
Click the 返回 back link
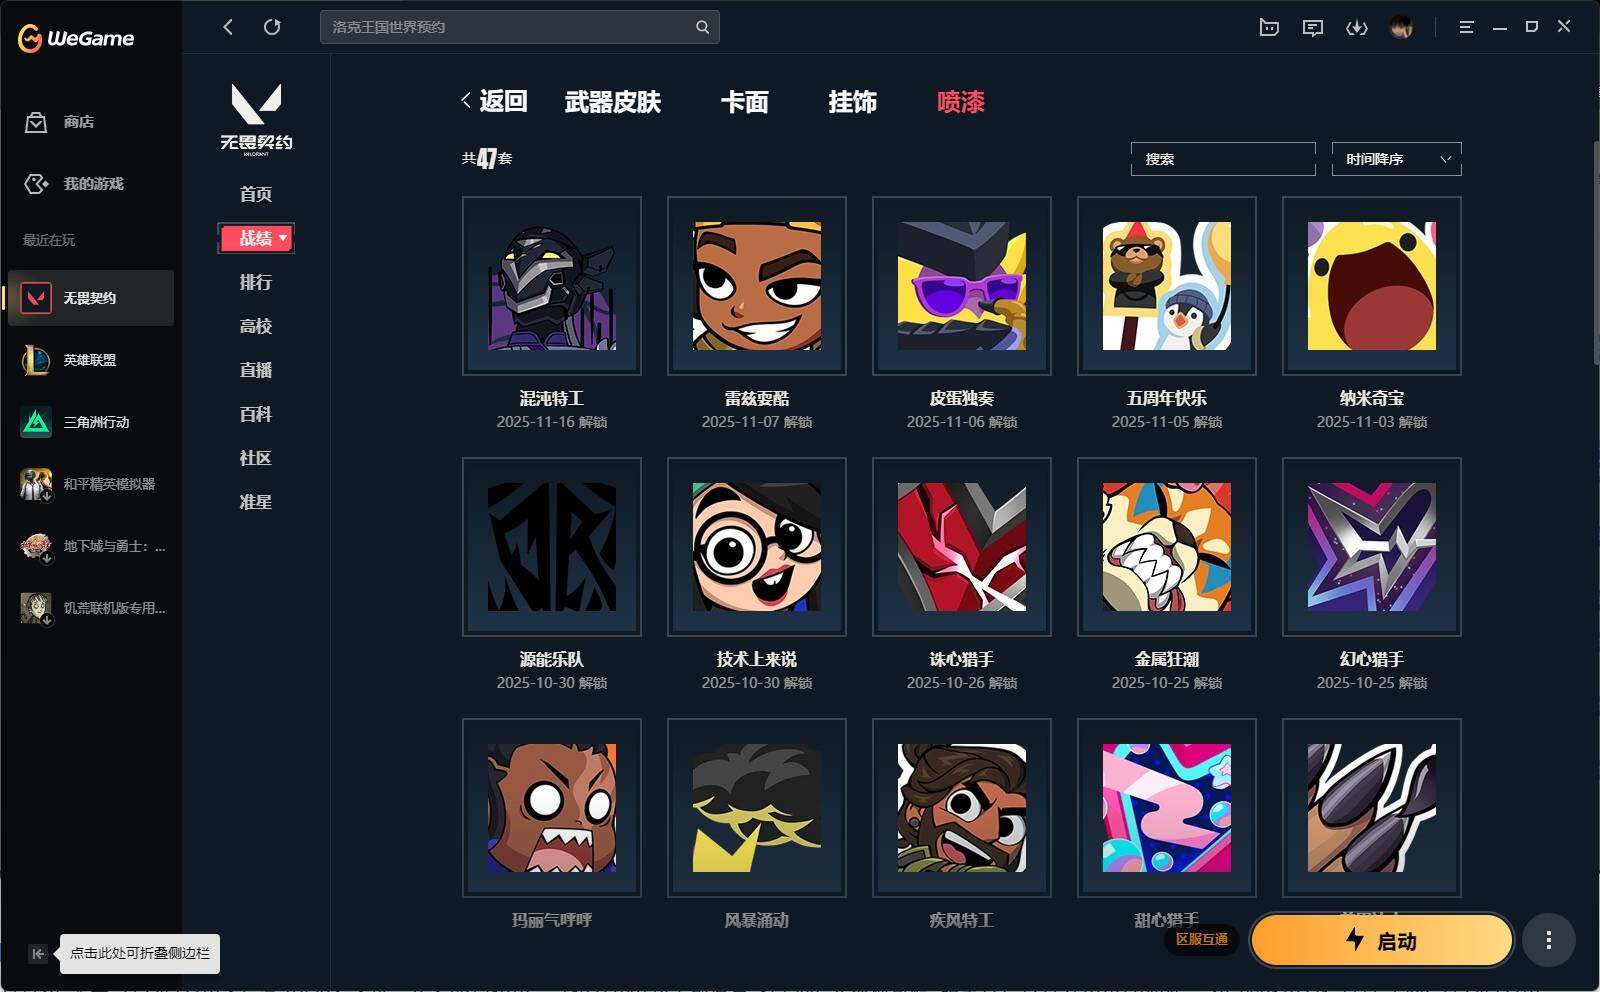[494, 101]
